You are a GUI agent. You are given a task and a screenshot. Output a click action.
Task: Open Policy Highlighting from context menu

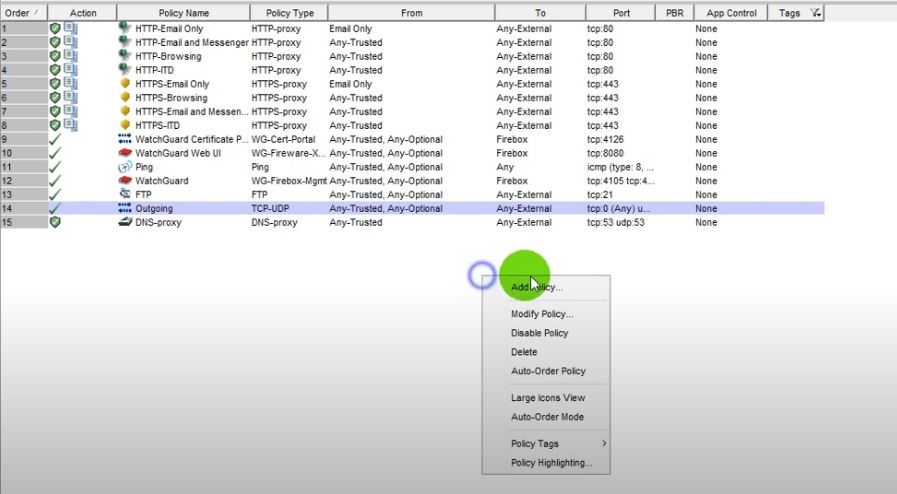[551, 463]
